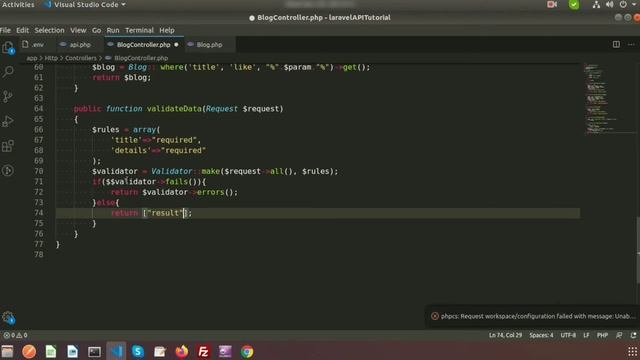Open the Run menu

click(x=113, y=30)
